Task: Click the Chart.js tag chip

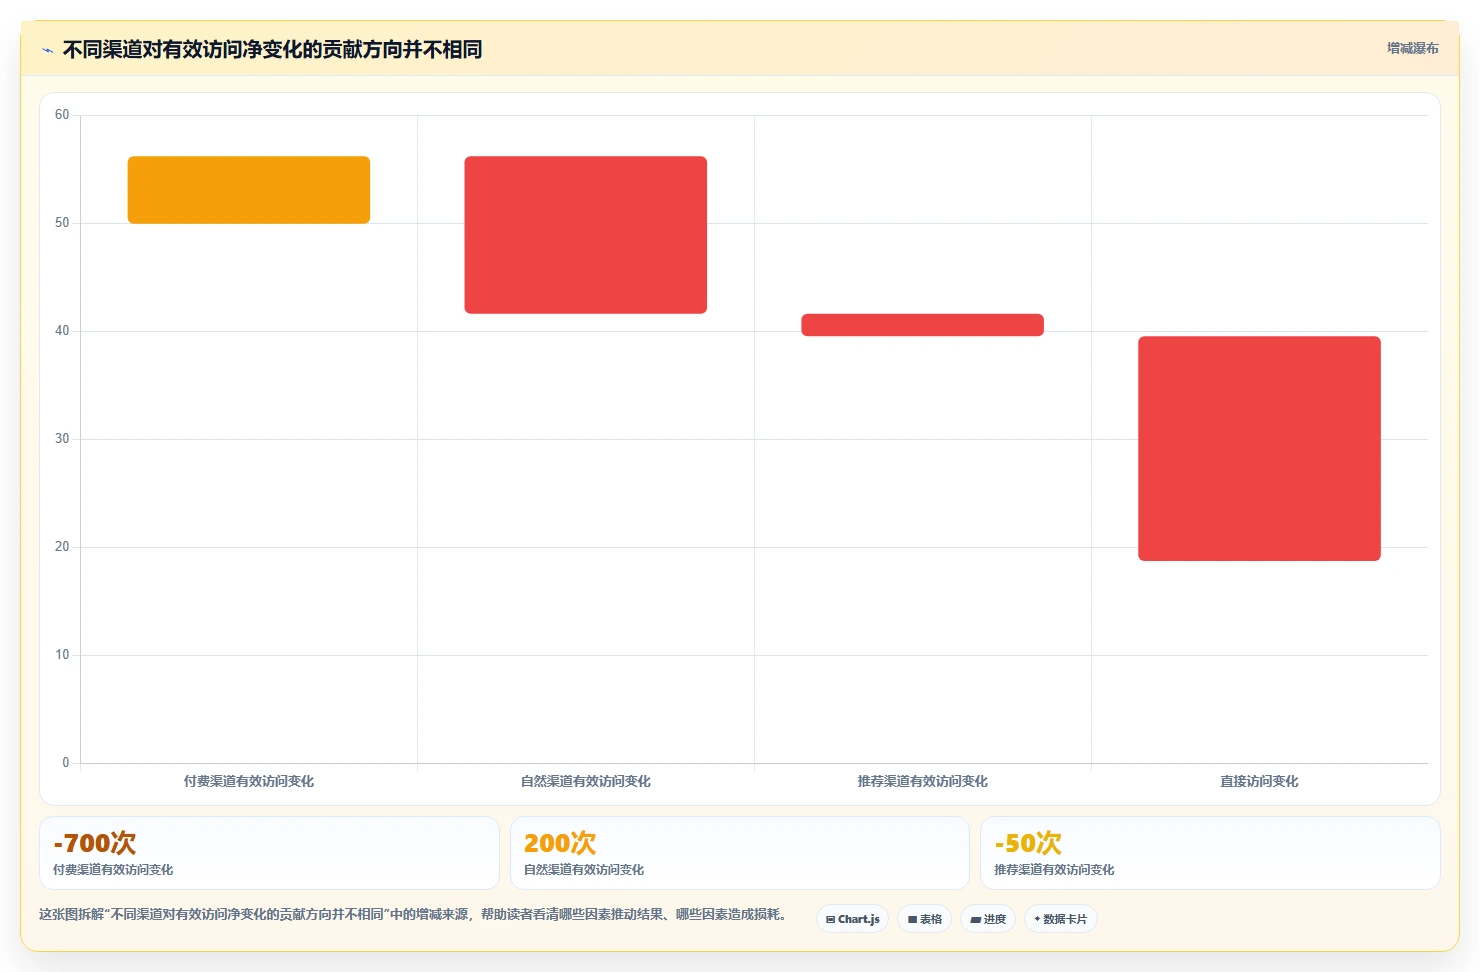Action: click(x=853, y=919)
